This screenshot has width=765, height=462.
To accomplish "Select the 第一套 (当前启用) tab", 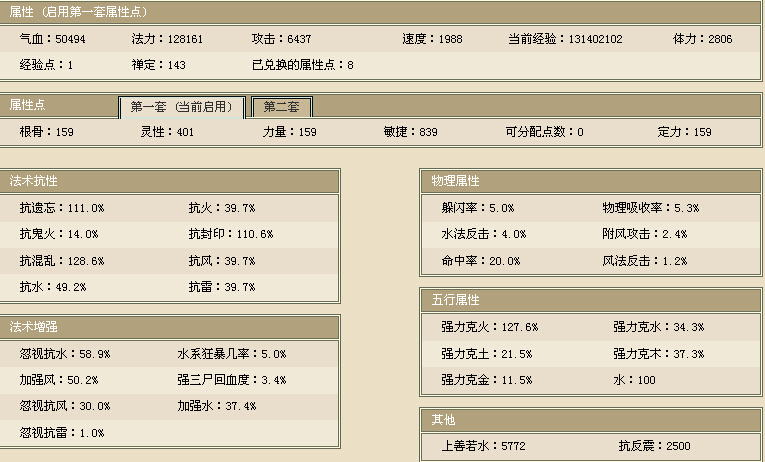I will [x=181, y=107].
